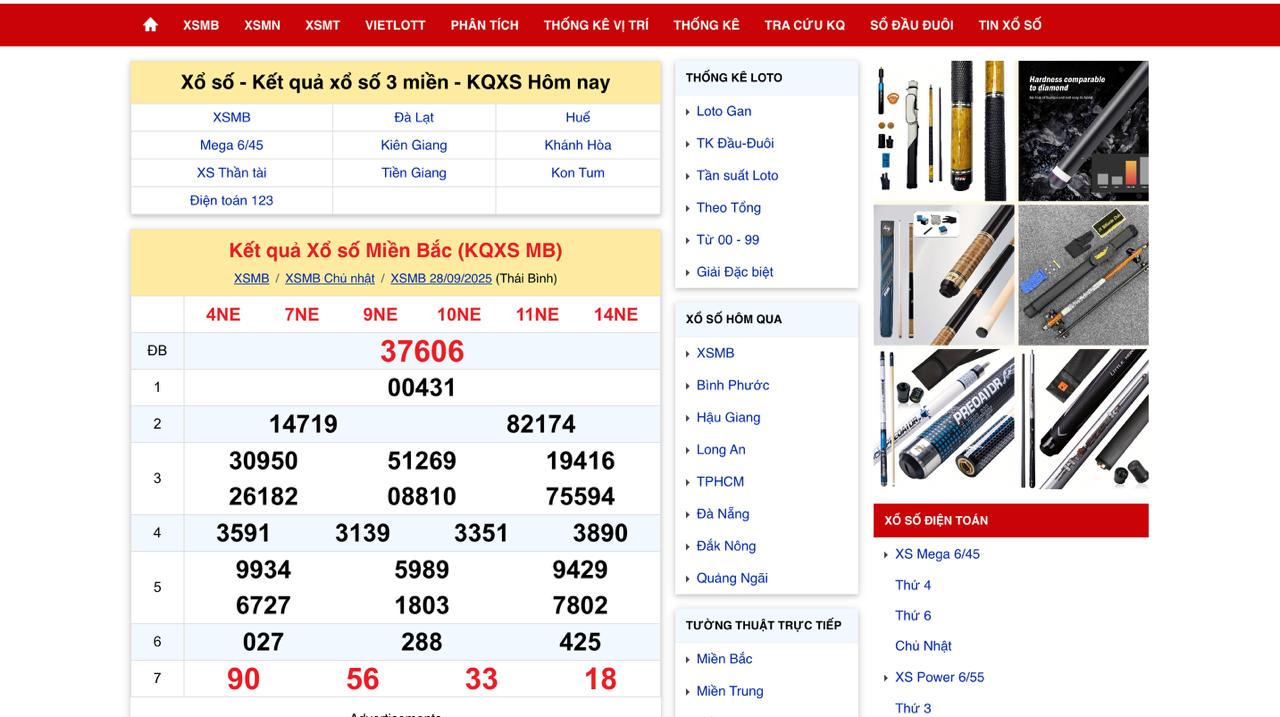Open the VIETLOTT menu item
The image size is (1280, 717).
point(395,25)
